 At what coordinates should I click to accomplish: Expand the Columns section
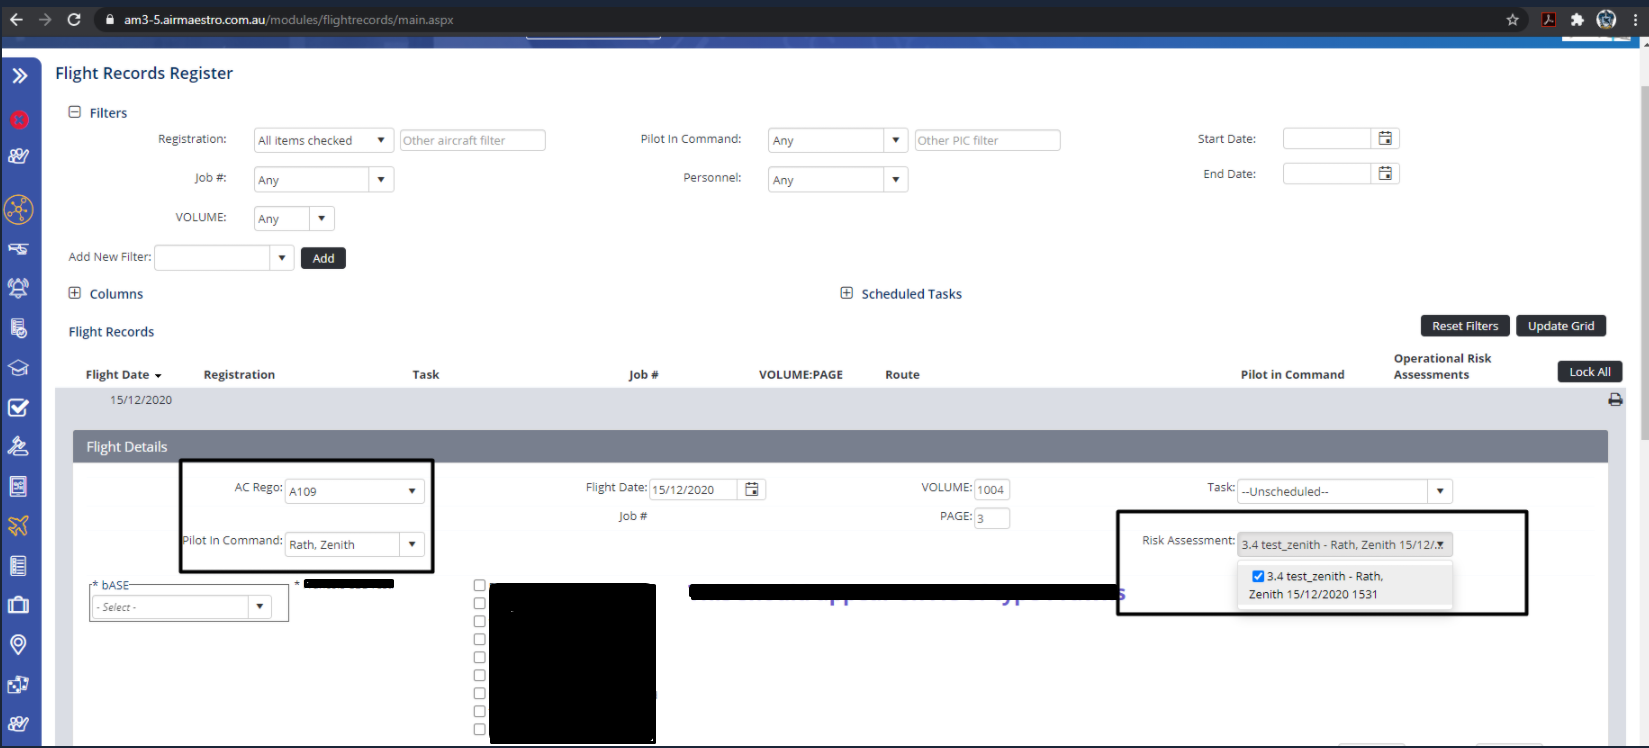click(74, 293)
